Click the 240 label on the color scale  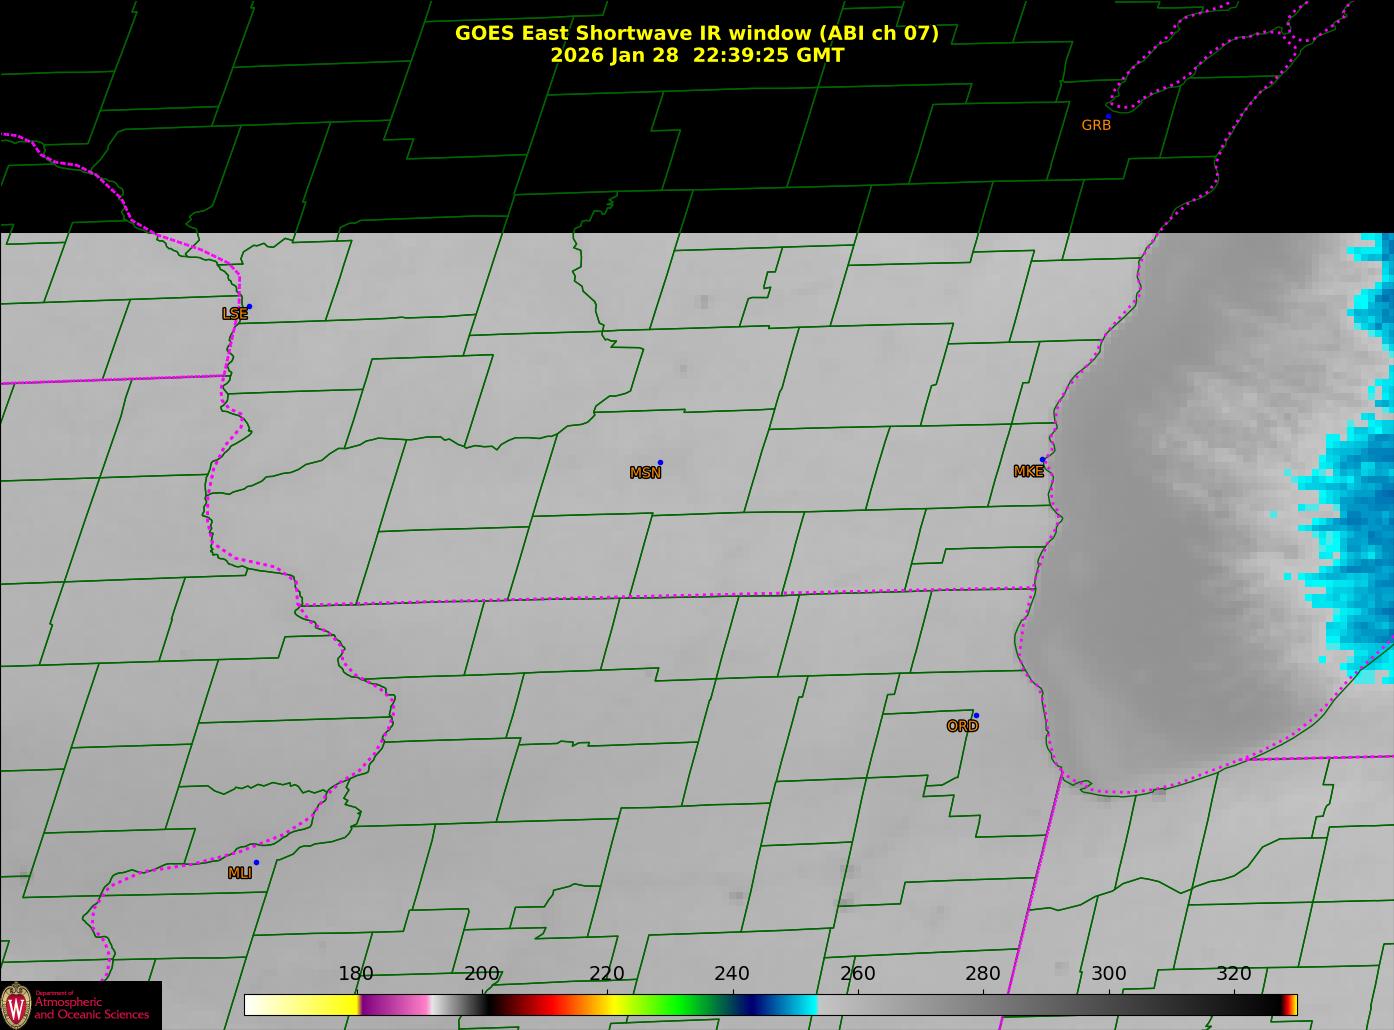pyautogui.click(x=732, y=974)
